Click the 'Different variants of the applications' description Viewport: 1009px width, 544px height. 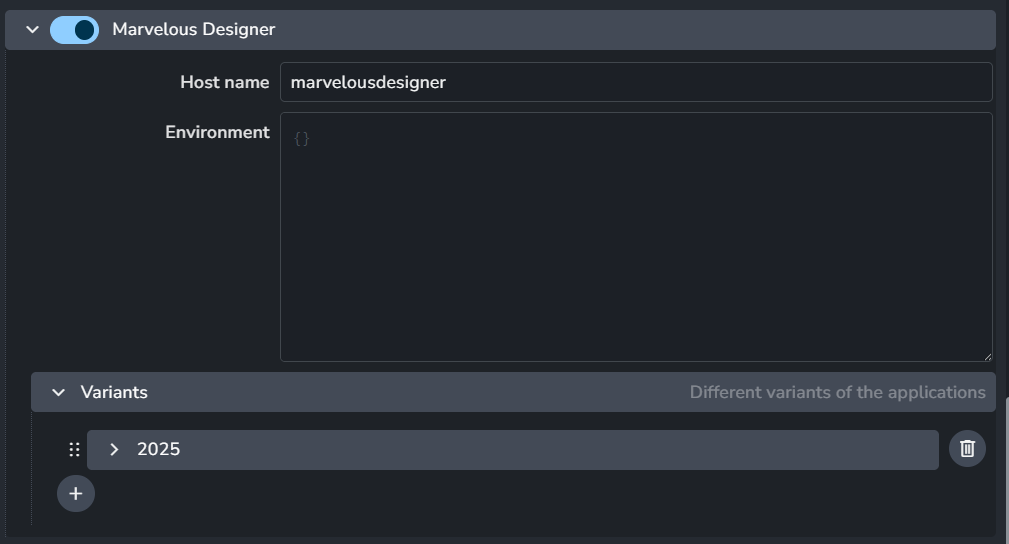click(x=837, y=392)
